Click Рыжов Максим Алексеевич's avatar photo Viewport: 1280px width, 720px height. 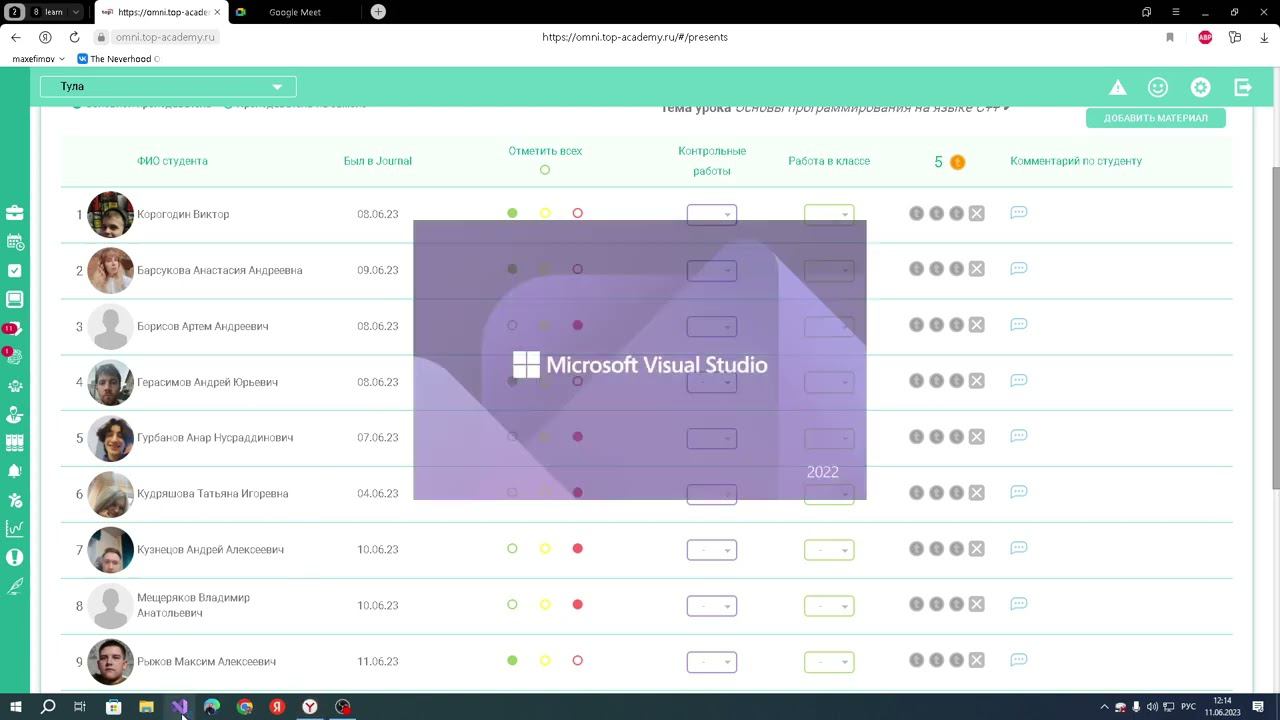click(110, 662)
